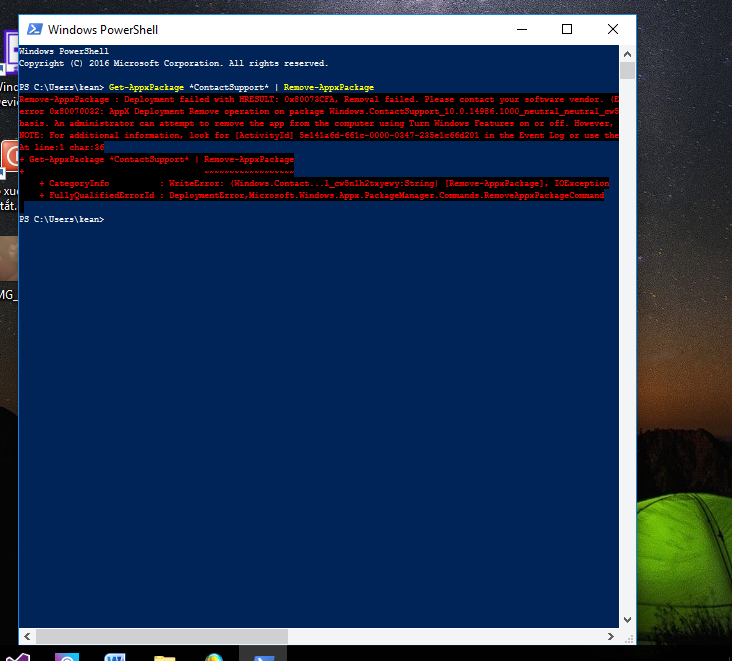Screen dimensions: 732x661
Task: Click the vertical scrollbar thumb
Action: coord(627,70)
